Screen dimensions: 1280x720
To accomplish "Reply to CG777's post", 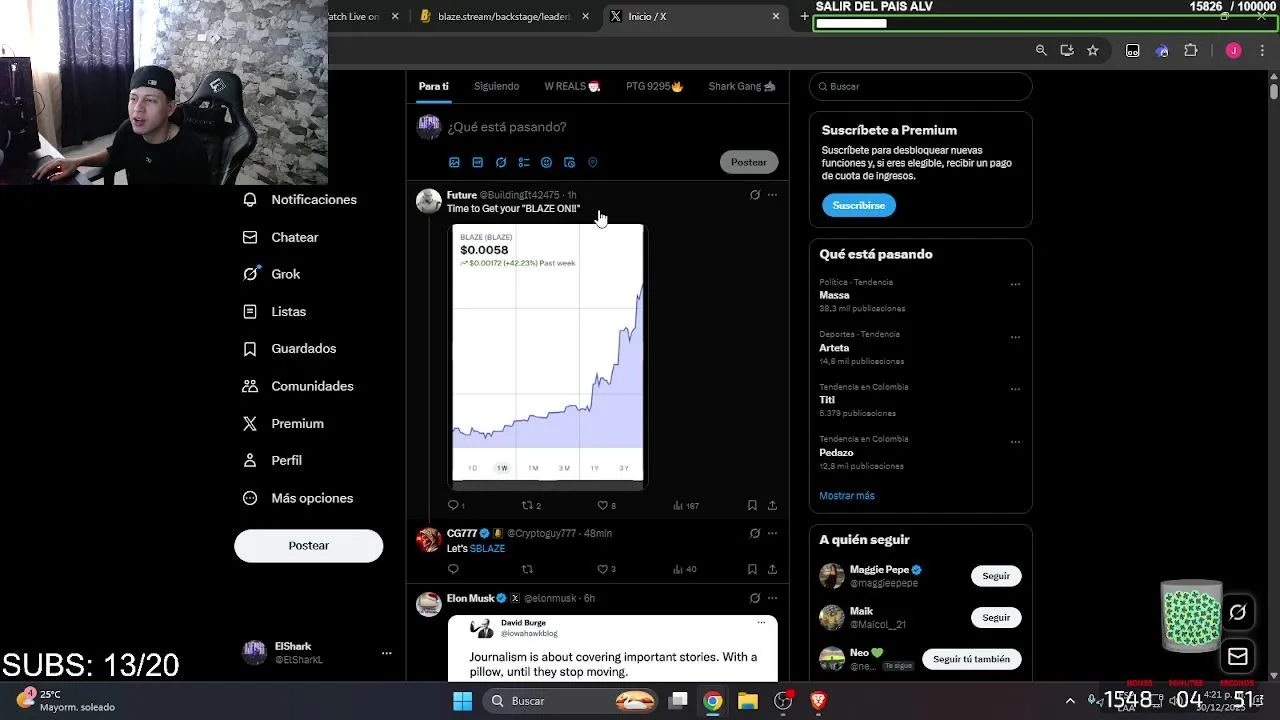I will (453, 569).
